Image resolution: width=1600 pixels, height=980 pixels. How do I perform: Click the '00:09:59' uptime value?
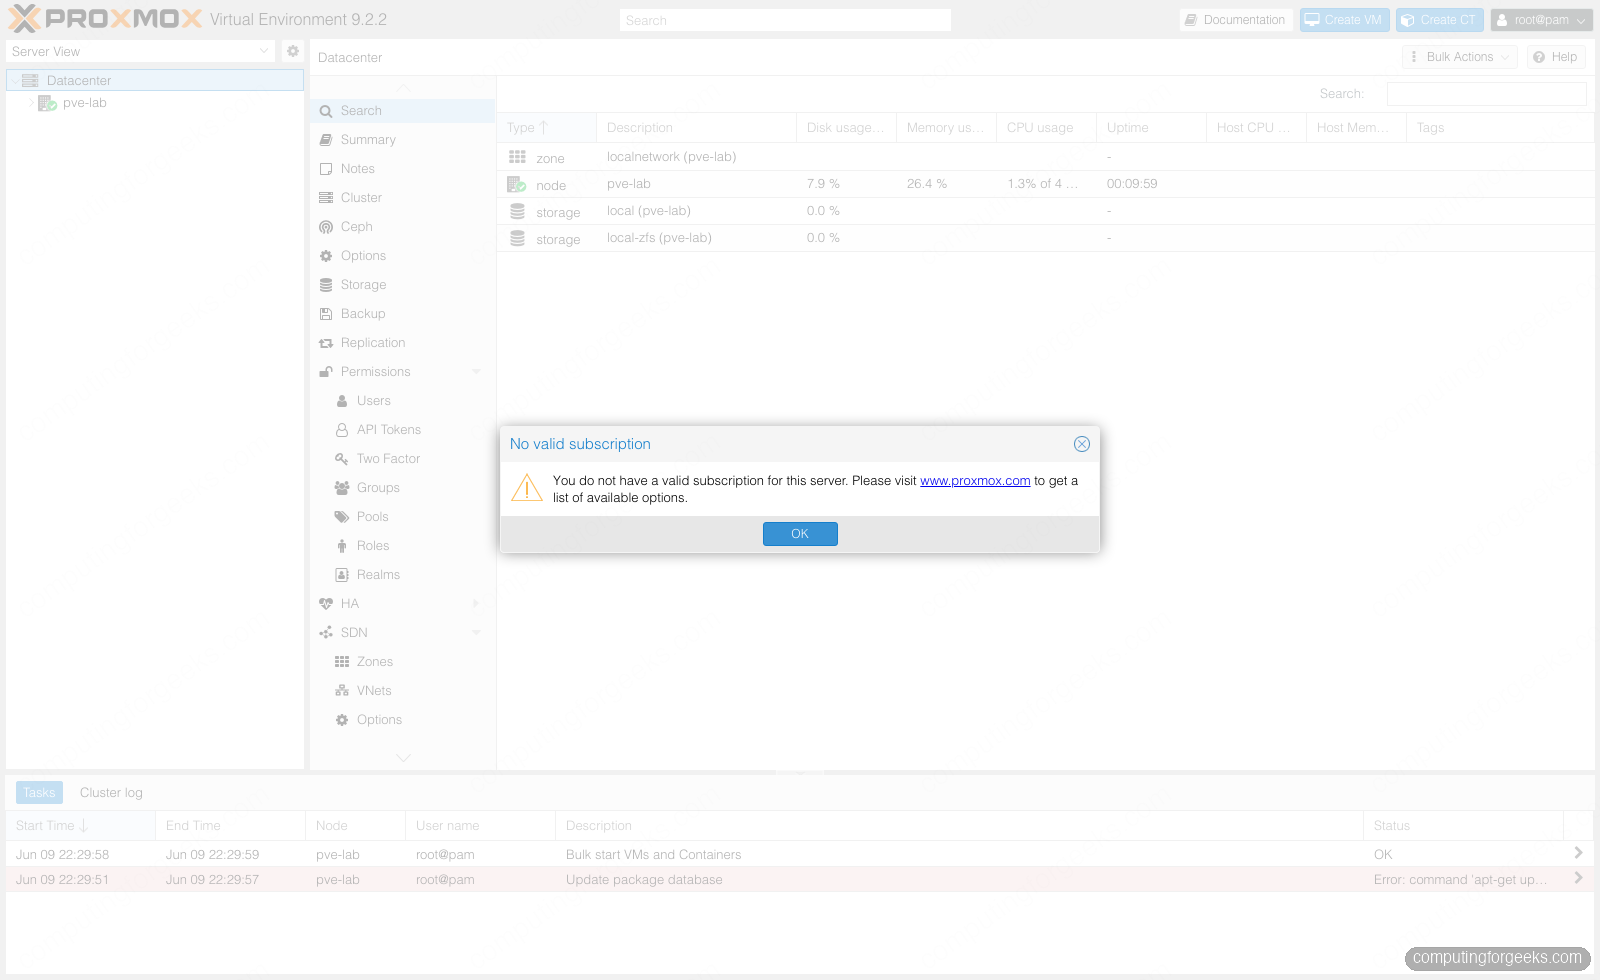1132,184
